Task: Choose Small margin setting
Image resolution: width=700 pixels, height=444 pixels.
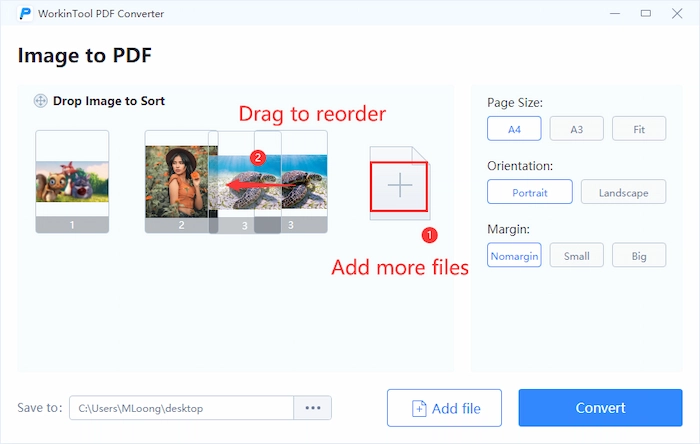Action: (576, 255)
